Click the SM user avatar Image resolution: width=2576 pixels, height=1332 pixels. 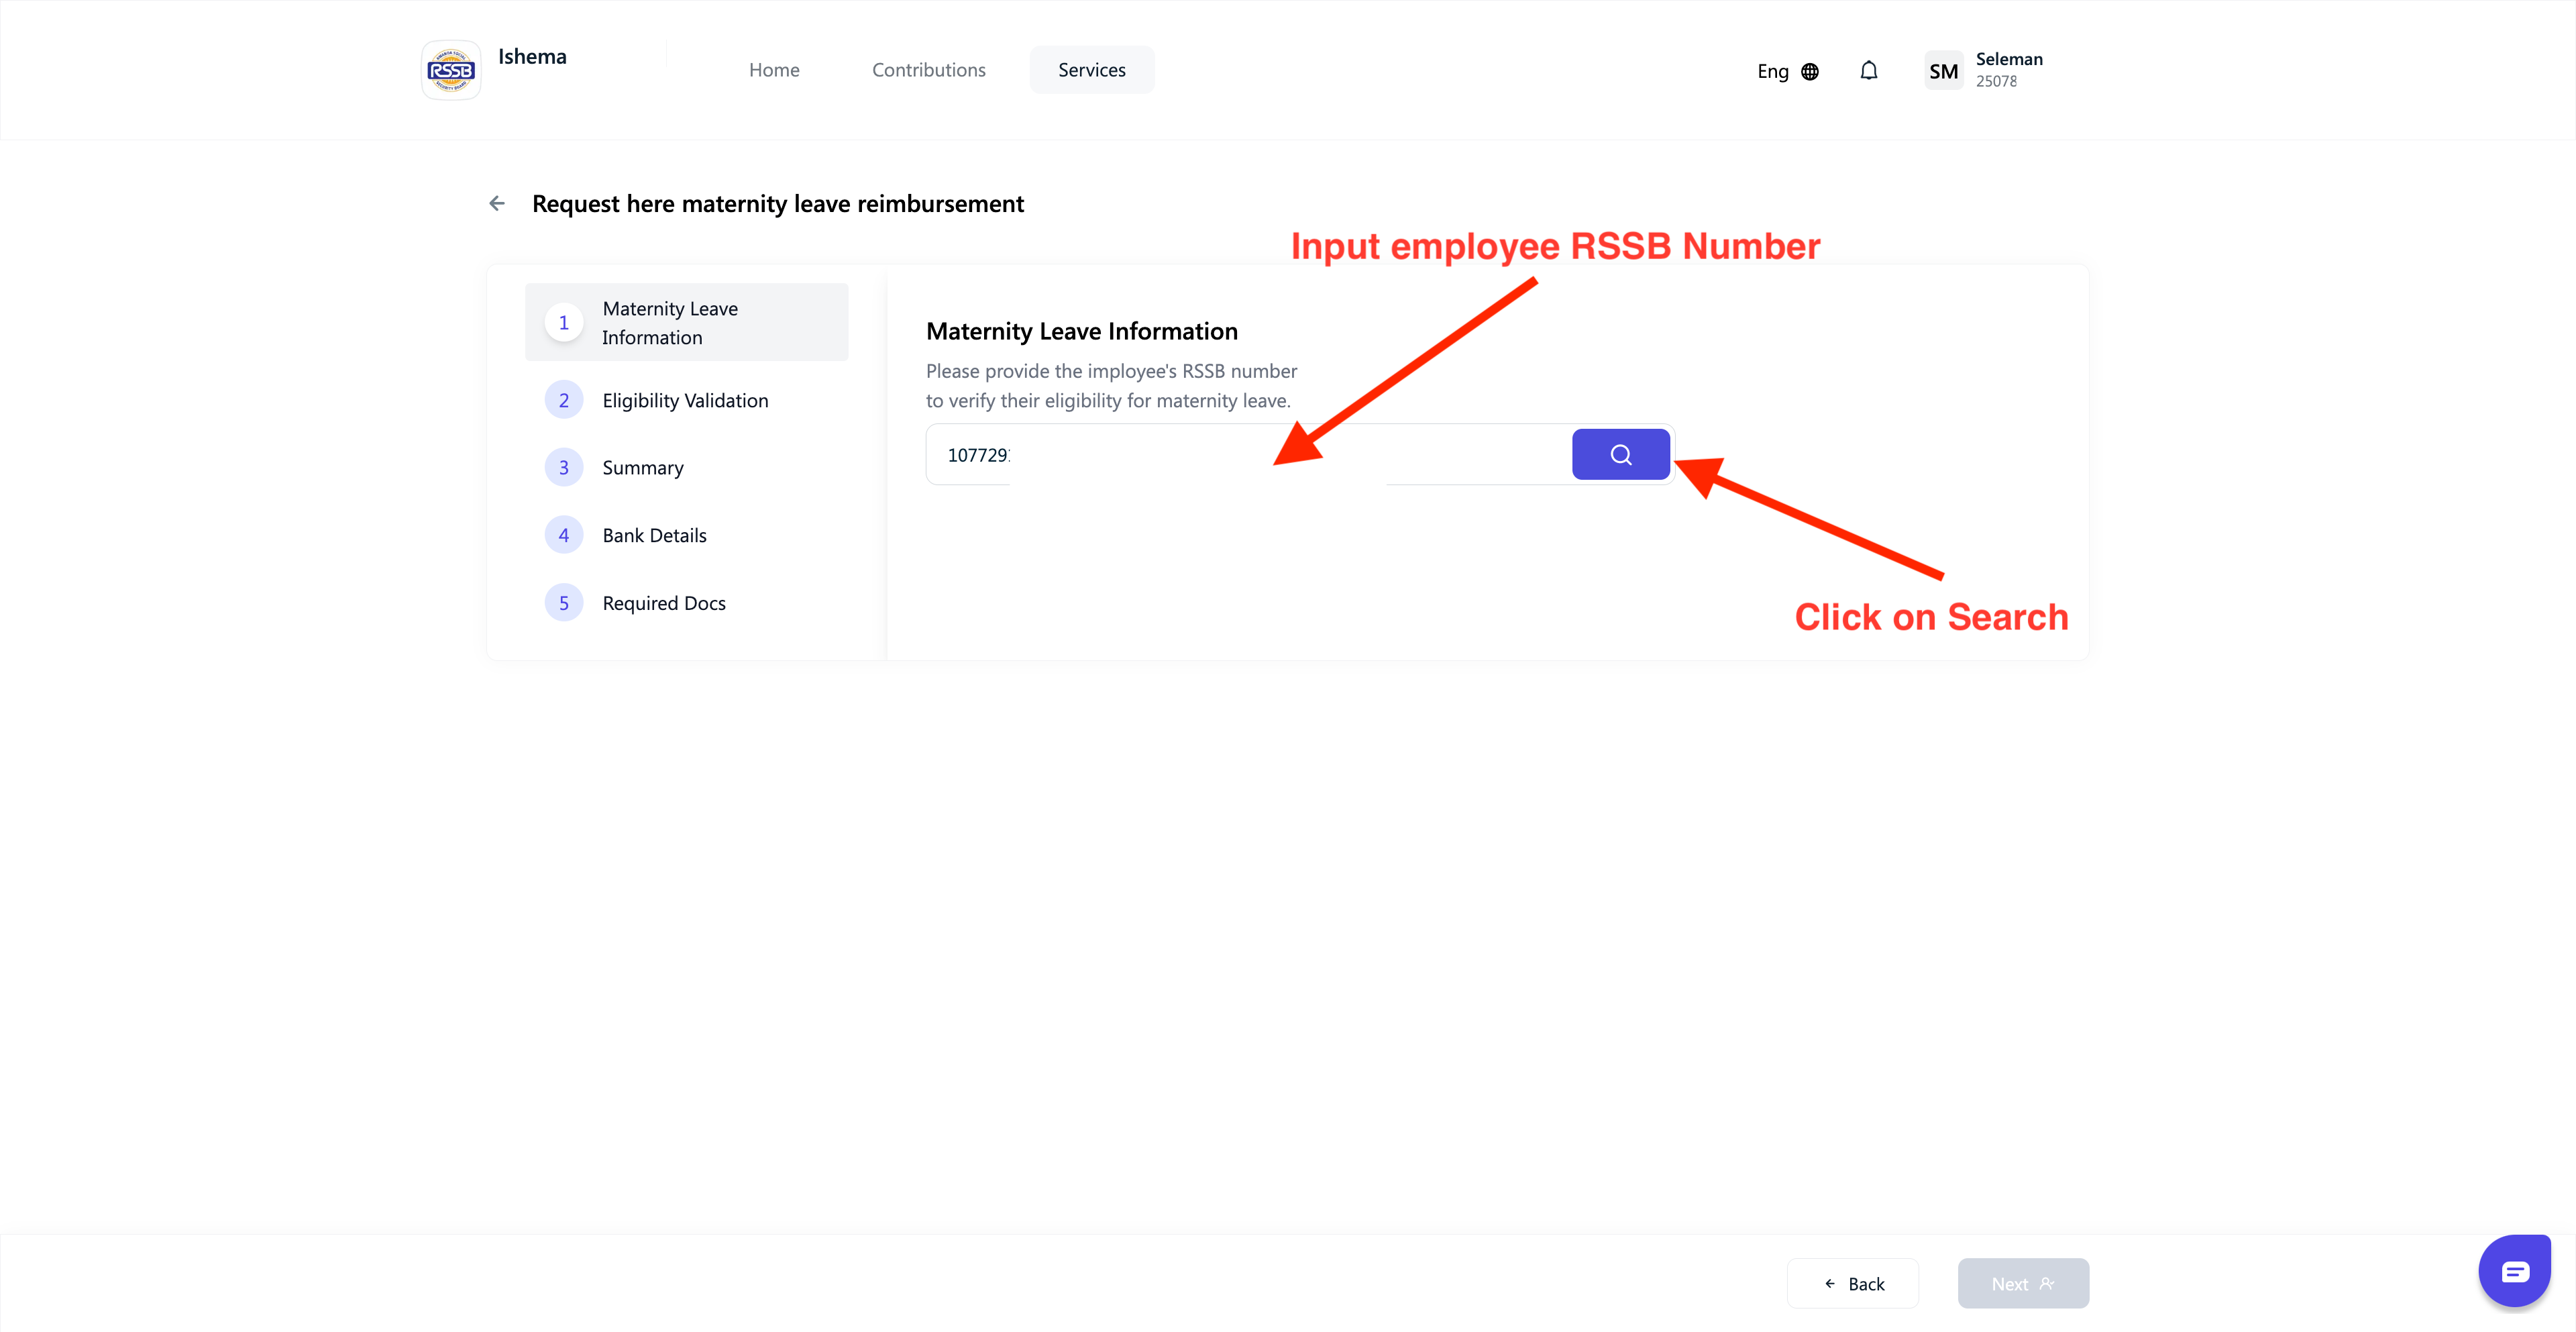click(1943, 71)
